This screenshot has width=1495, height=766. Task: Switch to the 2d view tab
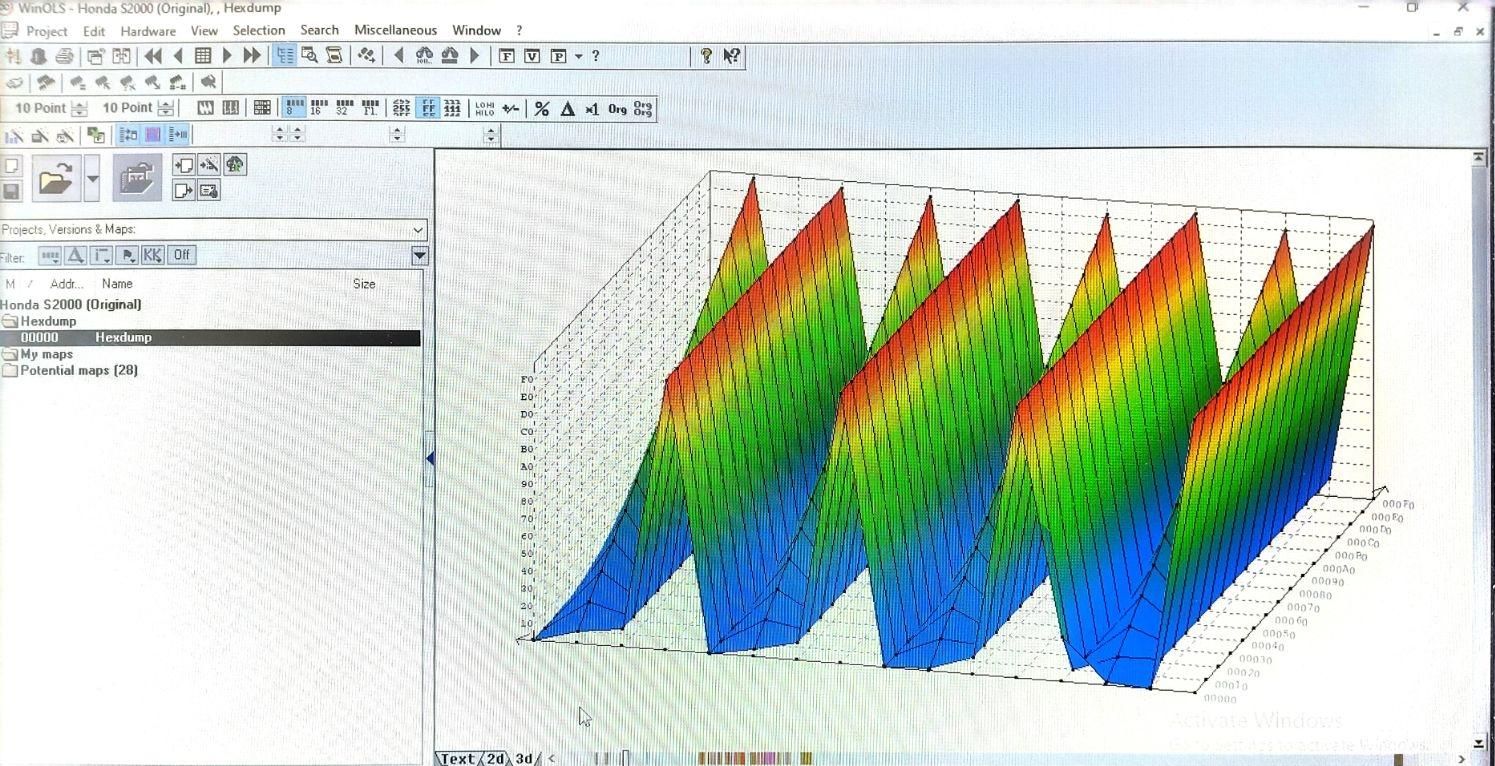pyautogui.click(x=496, y=759)
